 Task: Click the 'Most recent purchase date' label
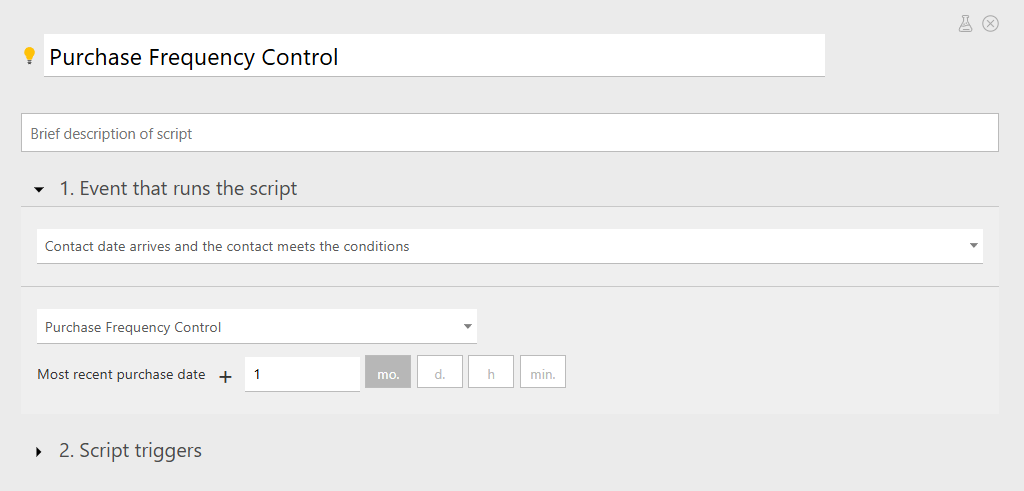(121, 375)
